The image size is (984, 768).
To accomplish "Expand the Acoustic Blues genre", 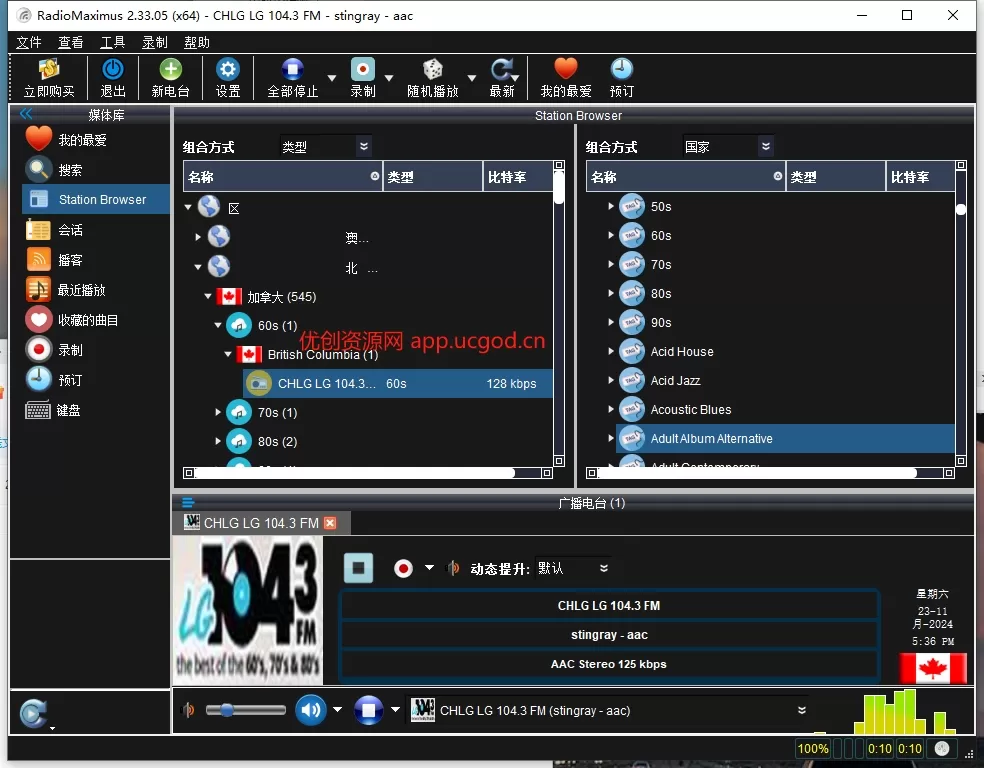I will coord(610,409).
